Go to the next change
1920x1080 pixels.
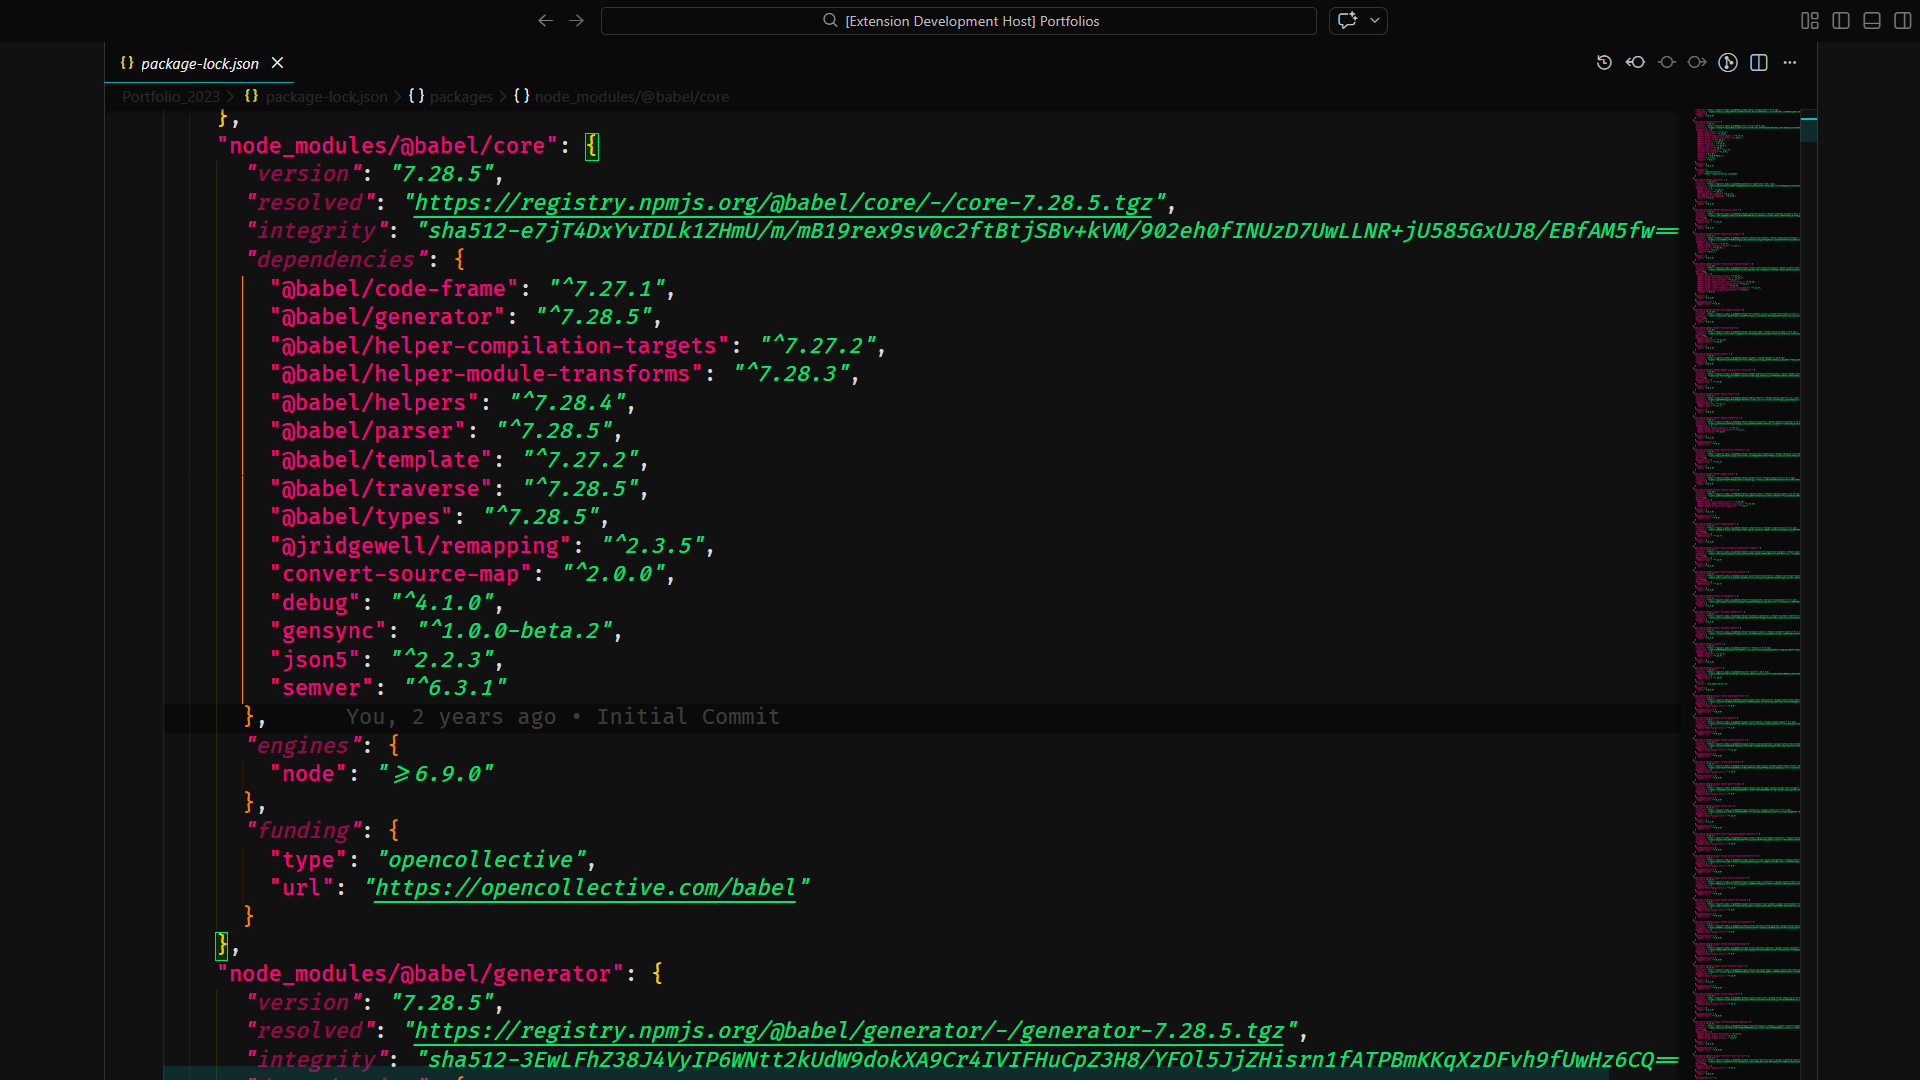tap(1697, 62)
